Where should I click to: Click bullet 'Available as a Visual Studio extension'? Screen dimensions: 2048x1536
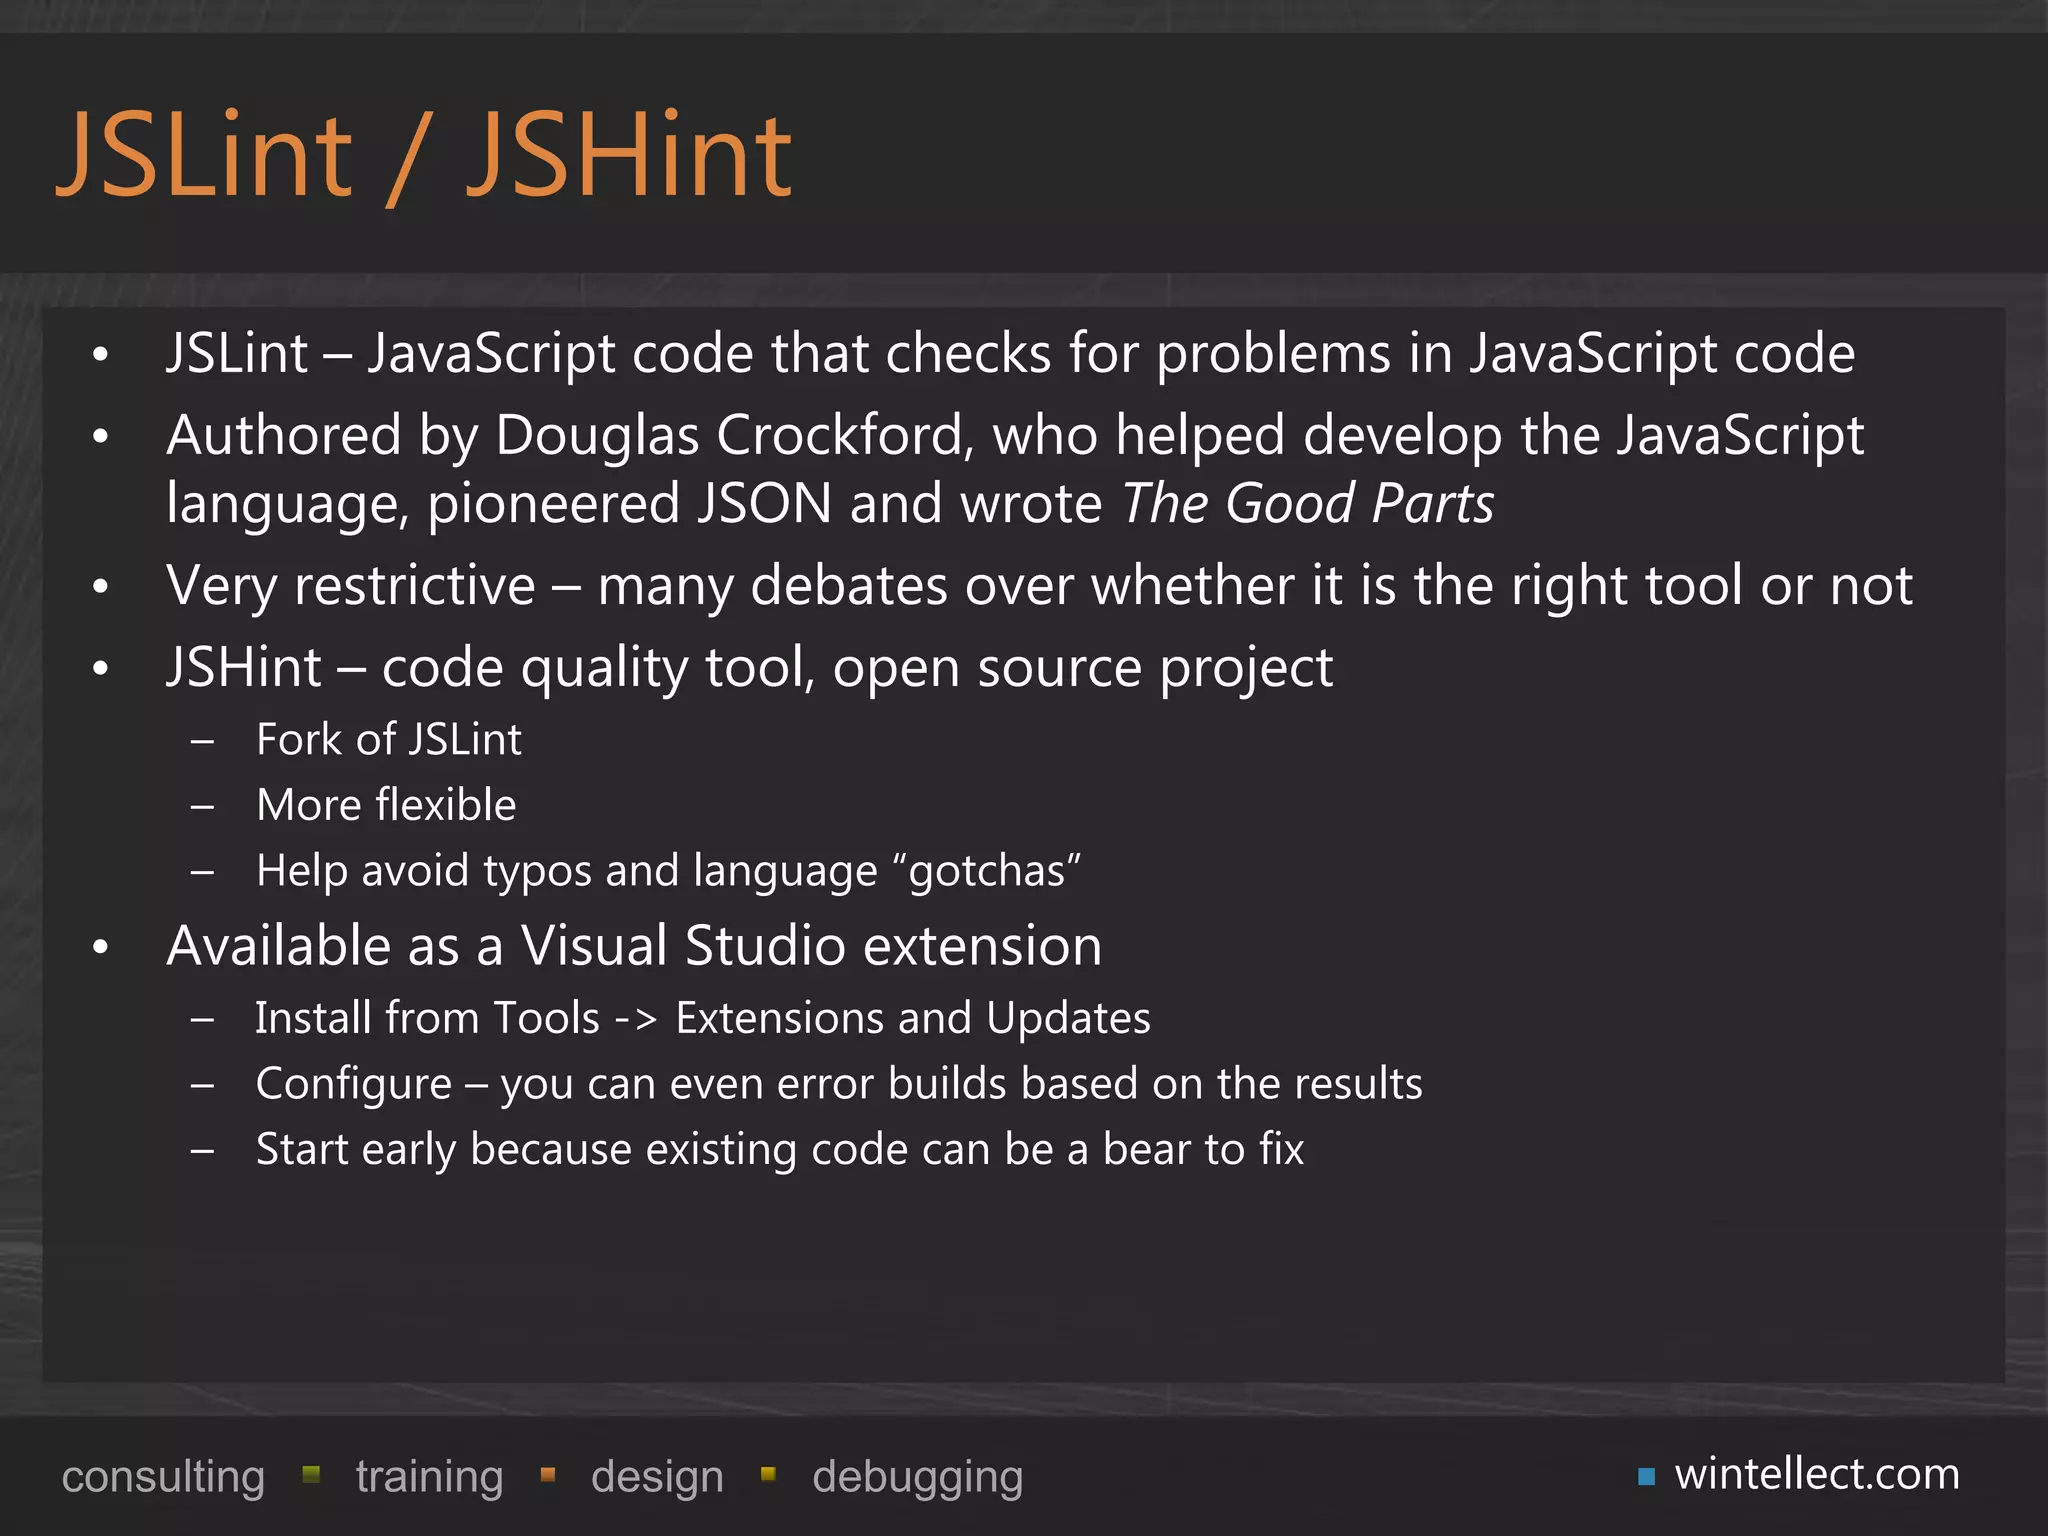pyautogui.click(x=634, y=945)
